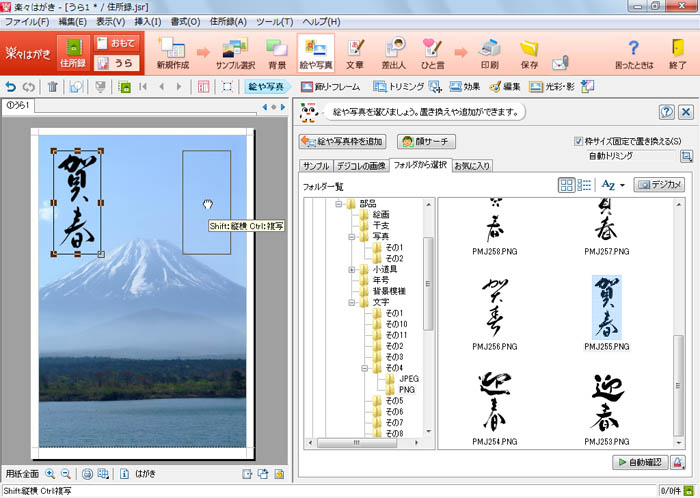The image size is (700, 498).
Task: Open the 背景 (background) step
Action: click(277, 52)
